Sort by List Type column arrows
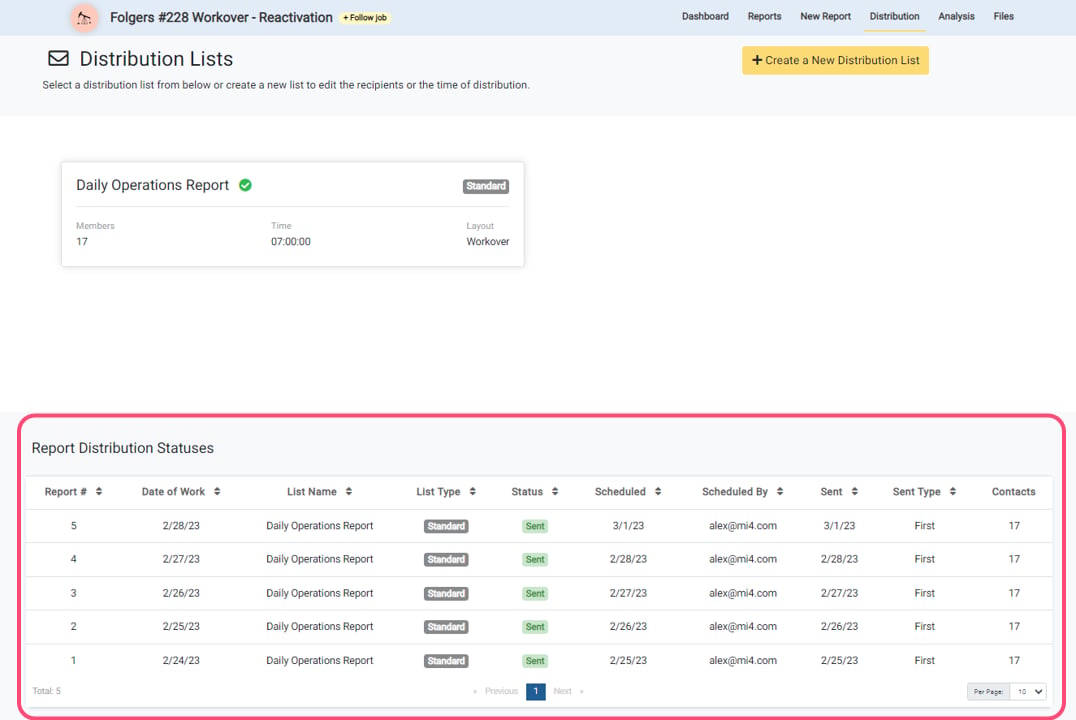This screenshot has width=1076, height=720. 472,491
